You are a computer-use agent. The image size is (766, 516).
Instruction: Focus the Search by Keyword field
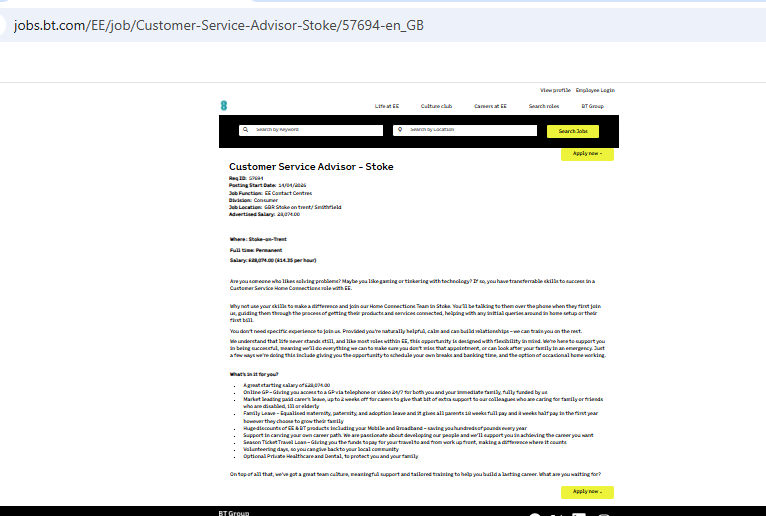pos(311,130)
